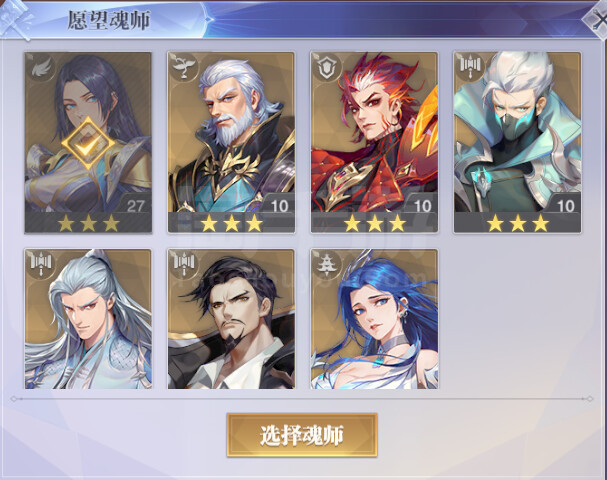Select the masked silver-haired soul master card
This screenshot has height=480, width=607.
point(517,142)
